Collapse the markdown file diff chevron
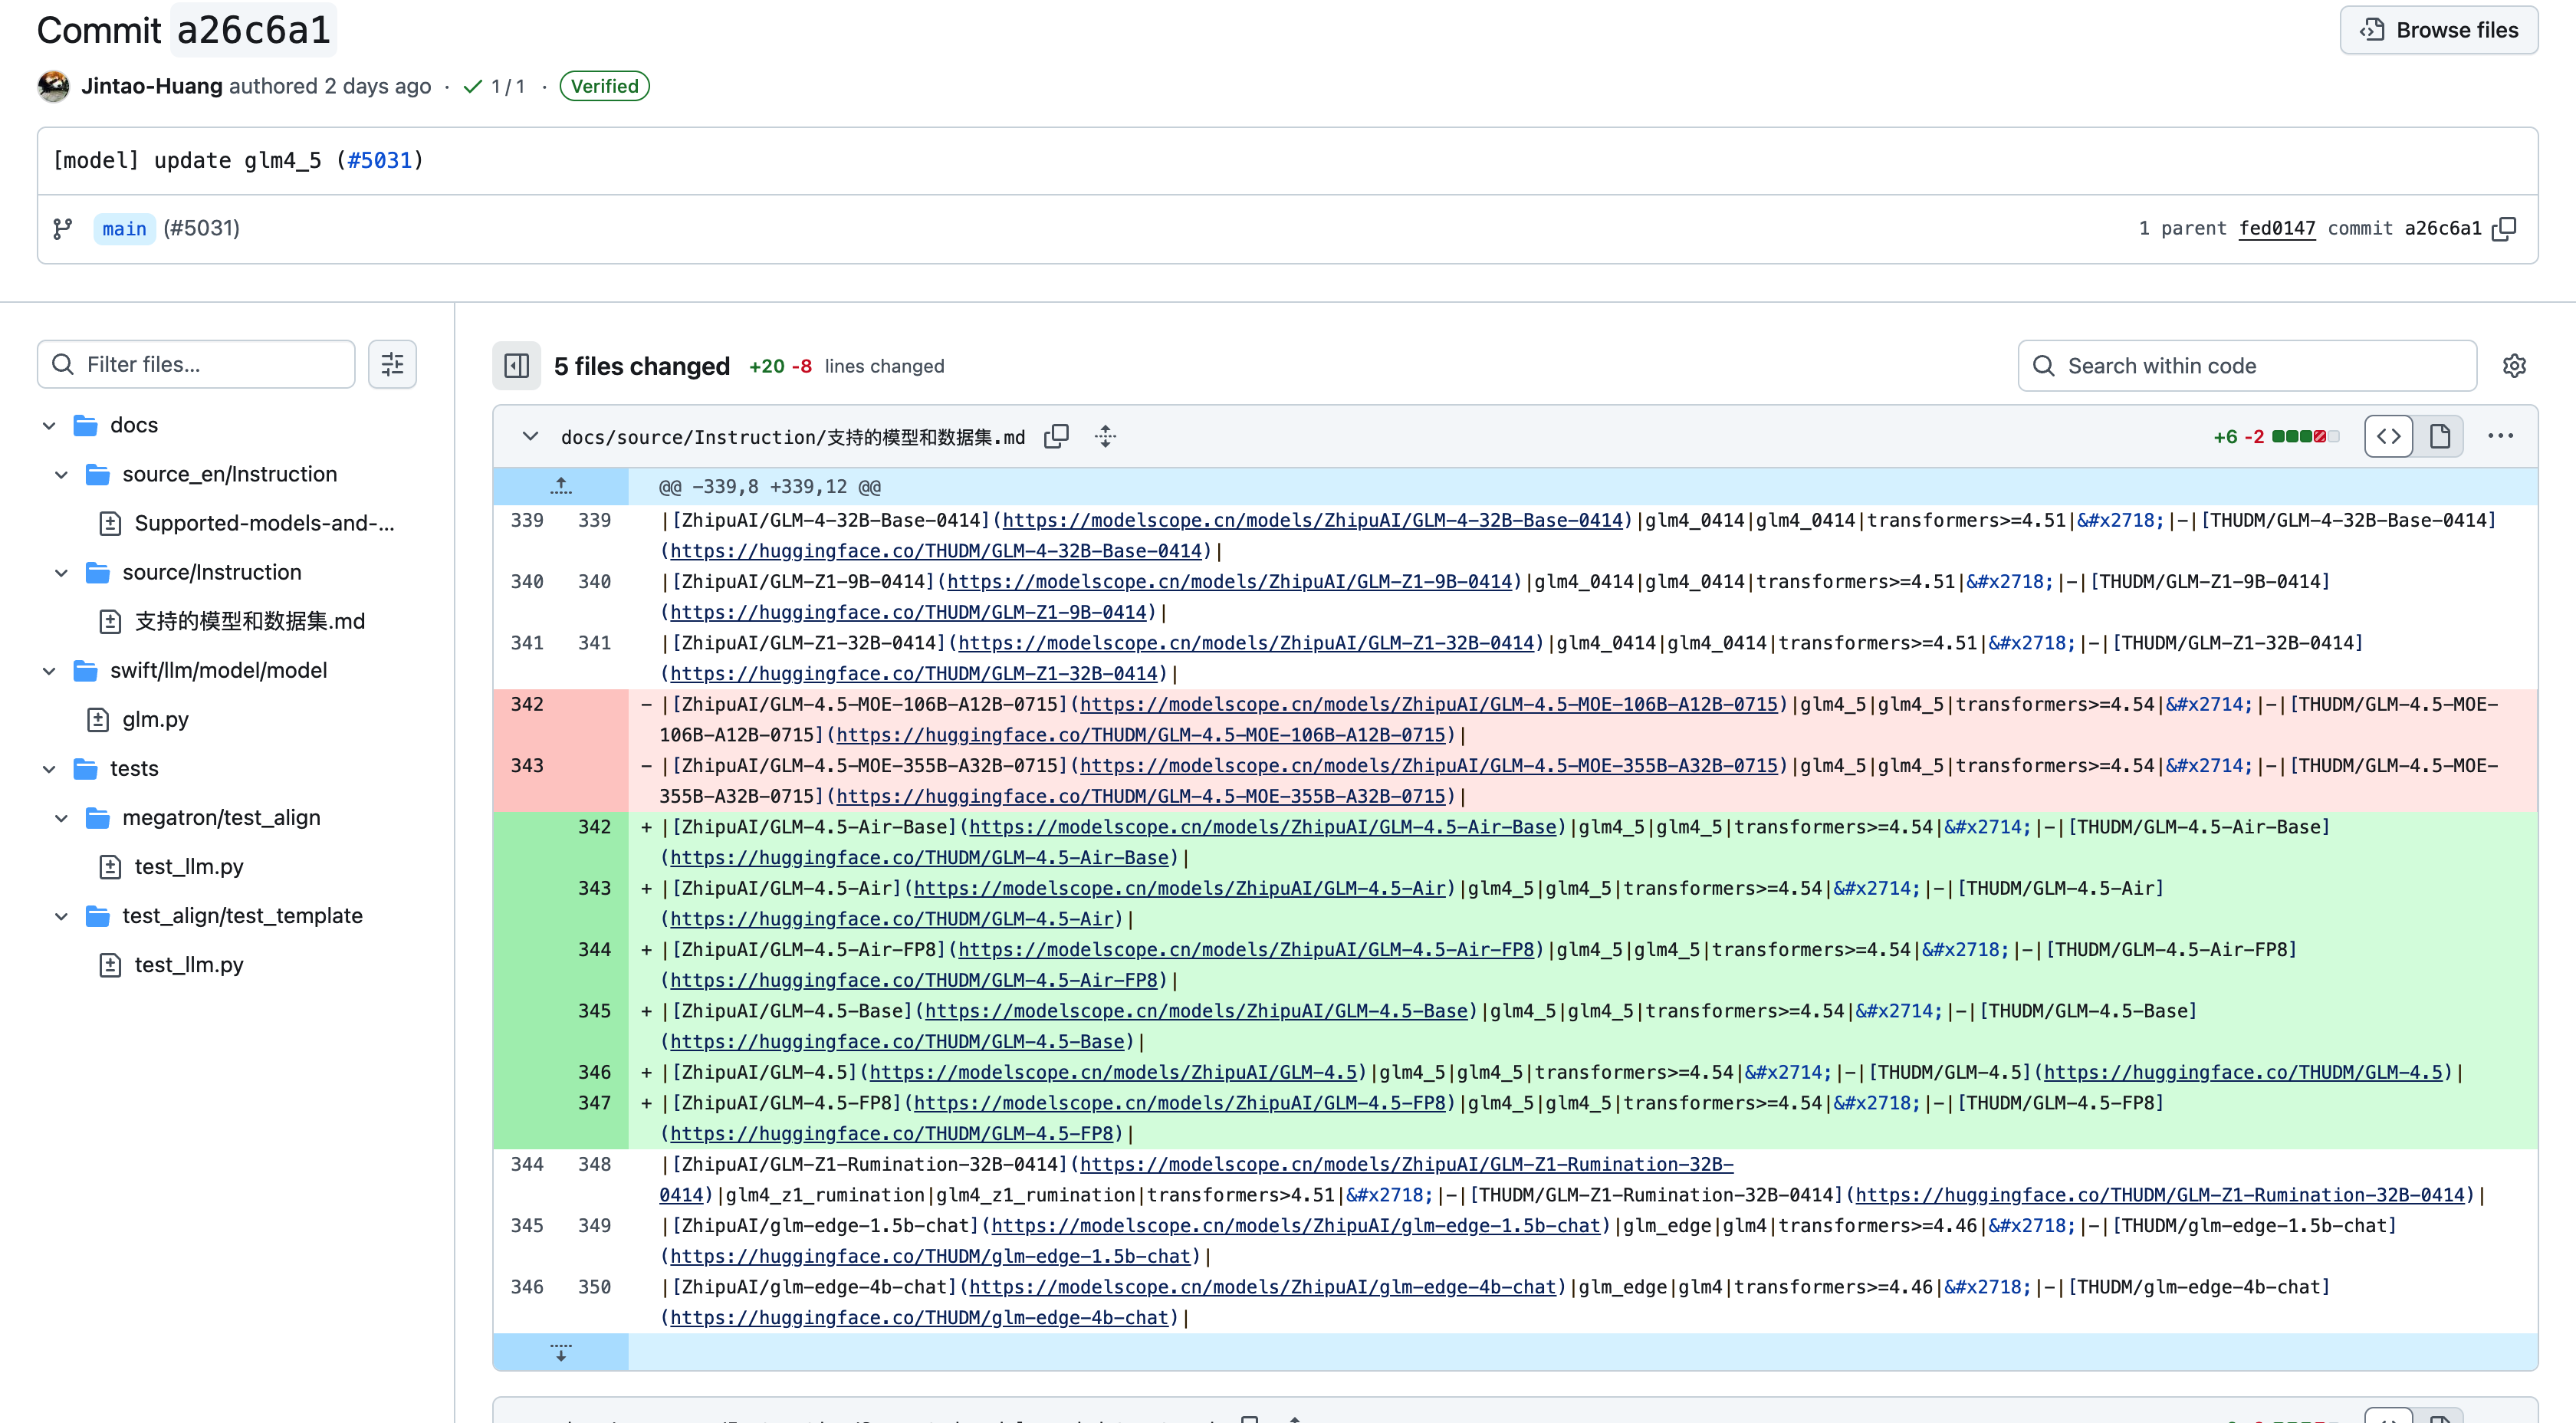This screenshot has width=2576, height=1423. click(x=530, y=436)
